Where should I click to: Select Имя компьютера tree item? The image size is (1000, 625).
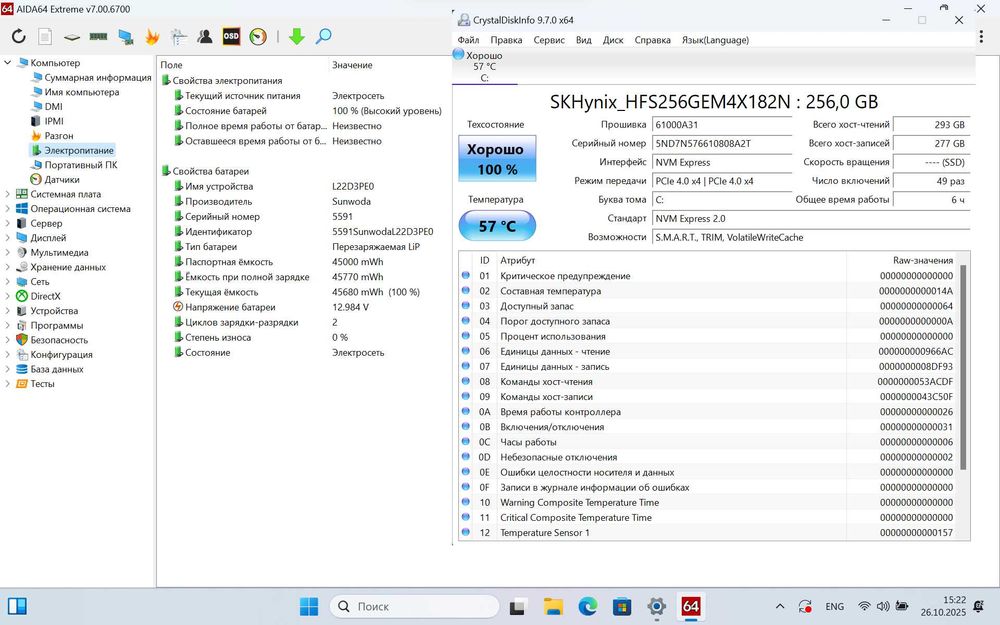pos(82,92)
